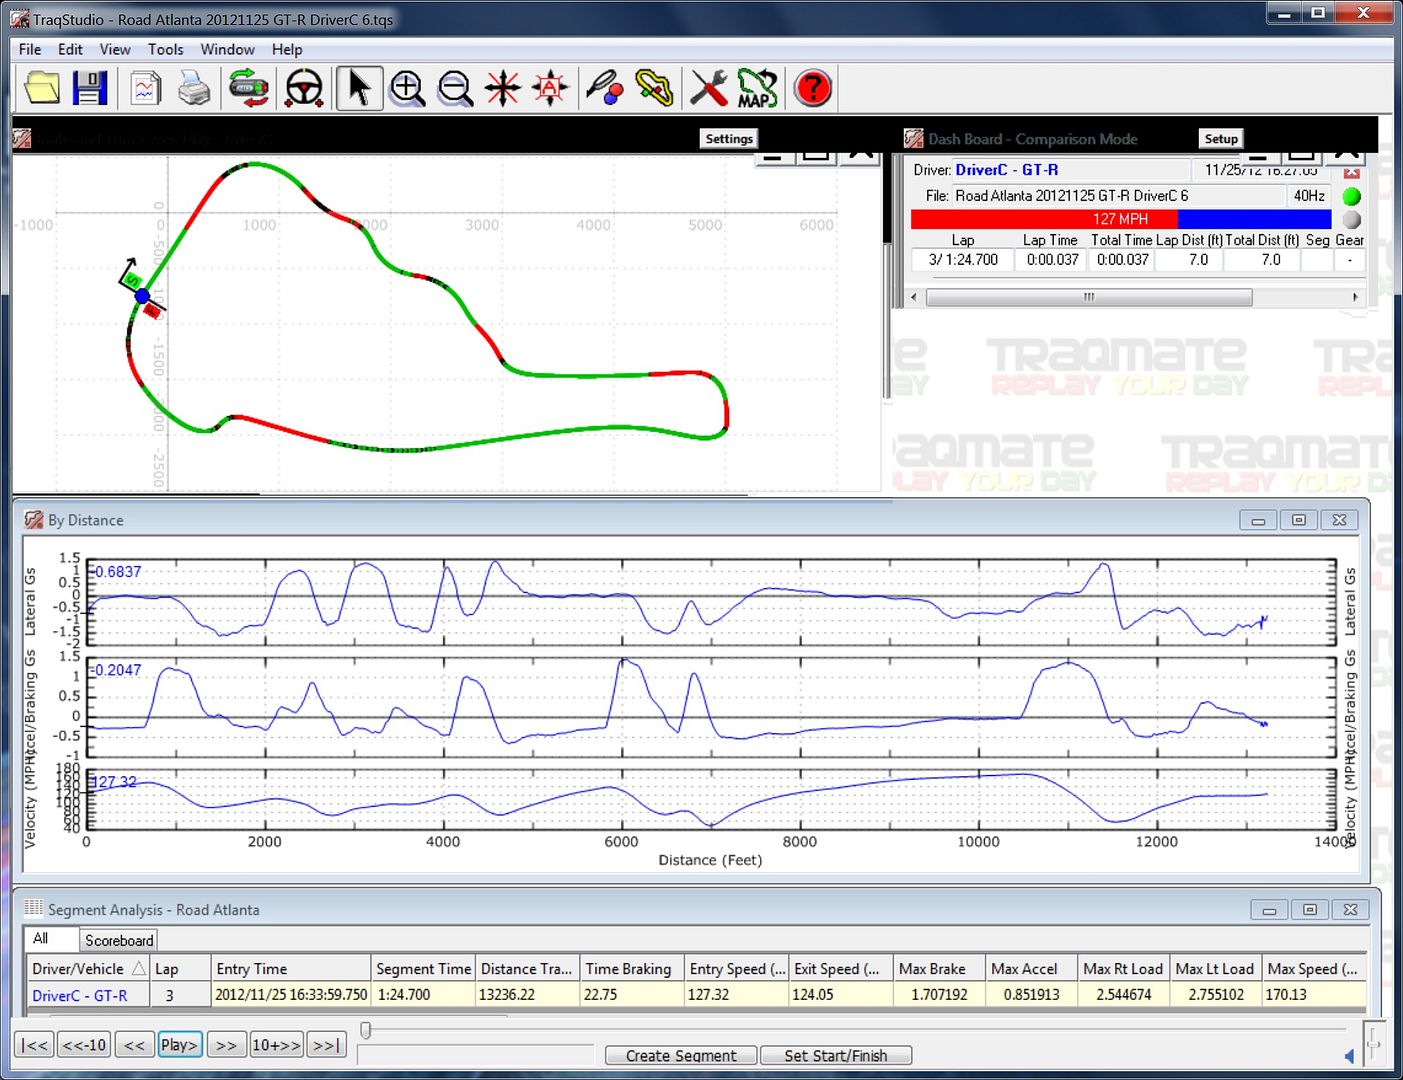Viewport: 1403px width, 1080px height.
Task: Click the Dash Board Setup button
Action: (x=1221, y=139)
